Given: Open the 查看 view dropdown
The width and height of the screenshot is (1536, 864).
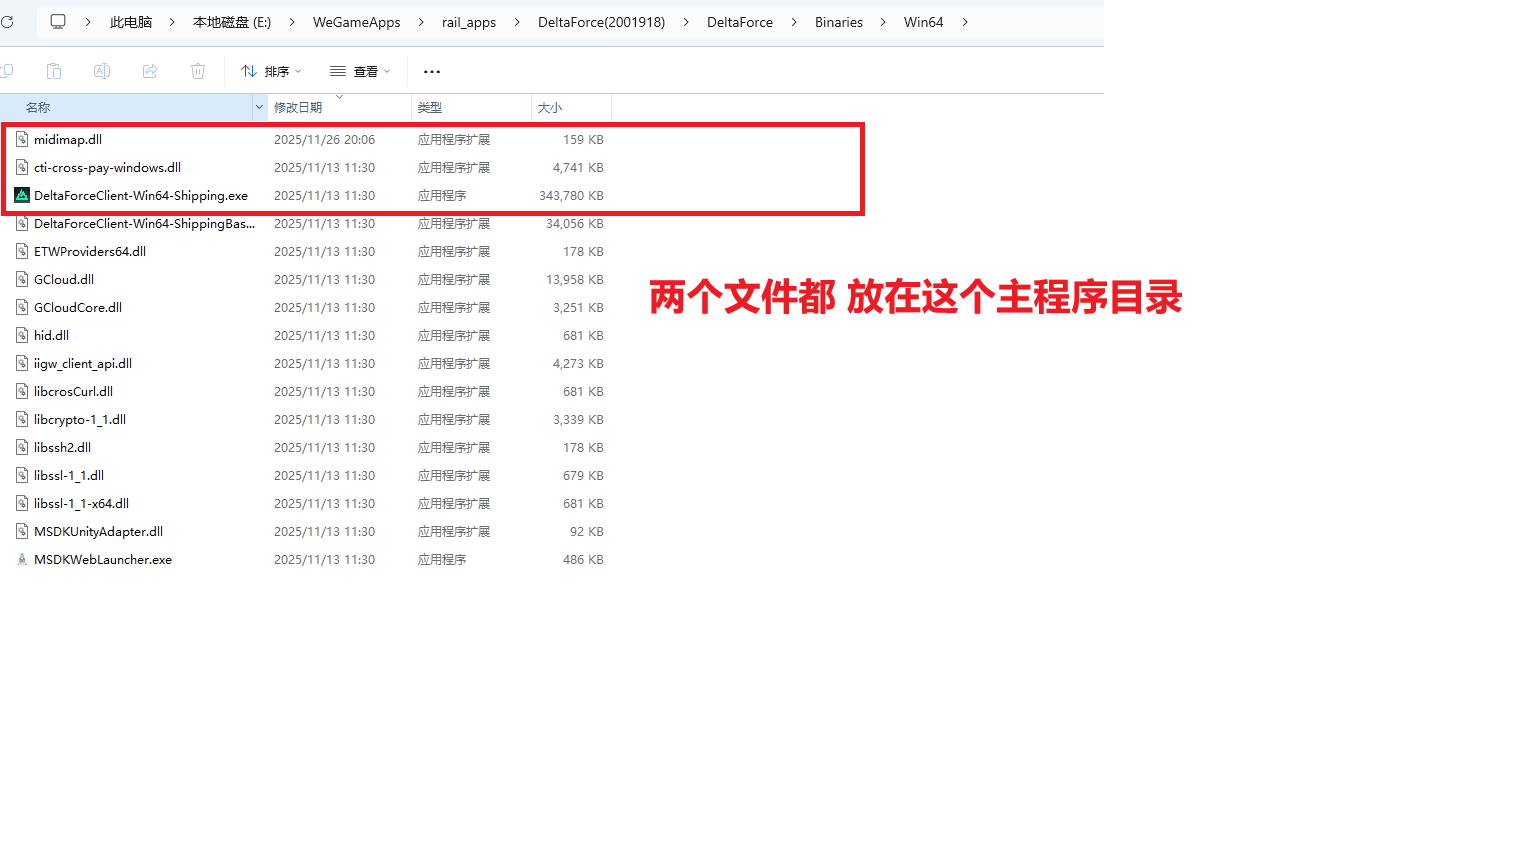Looking at the screenshot, I should (x=360, y=70).
